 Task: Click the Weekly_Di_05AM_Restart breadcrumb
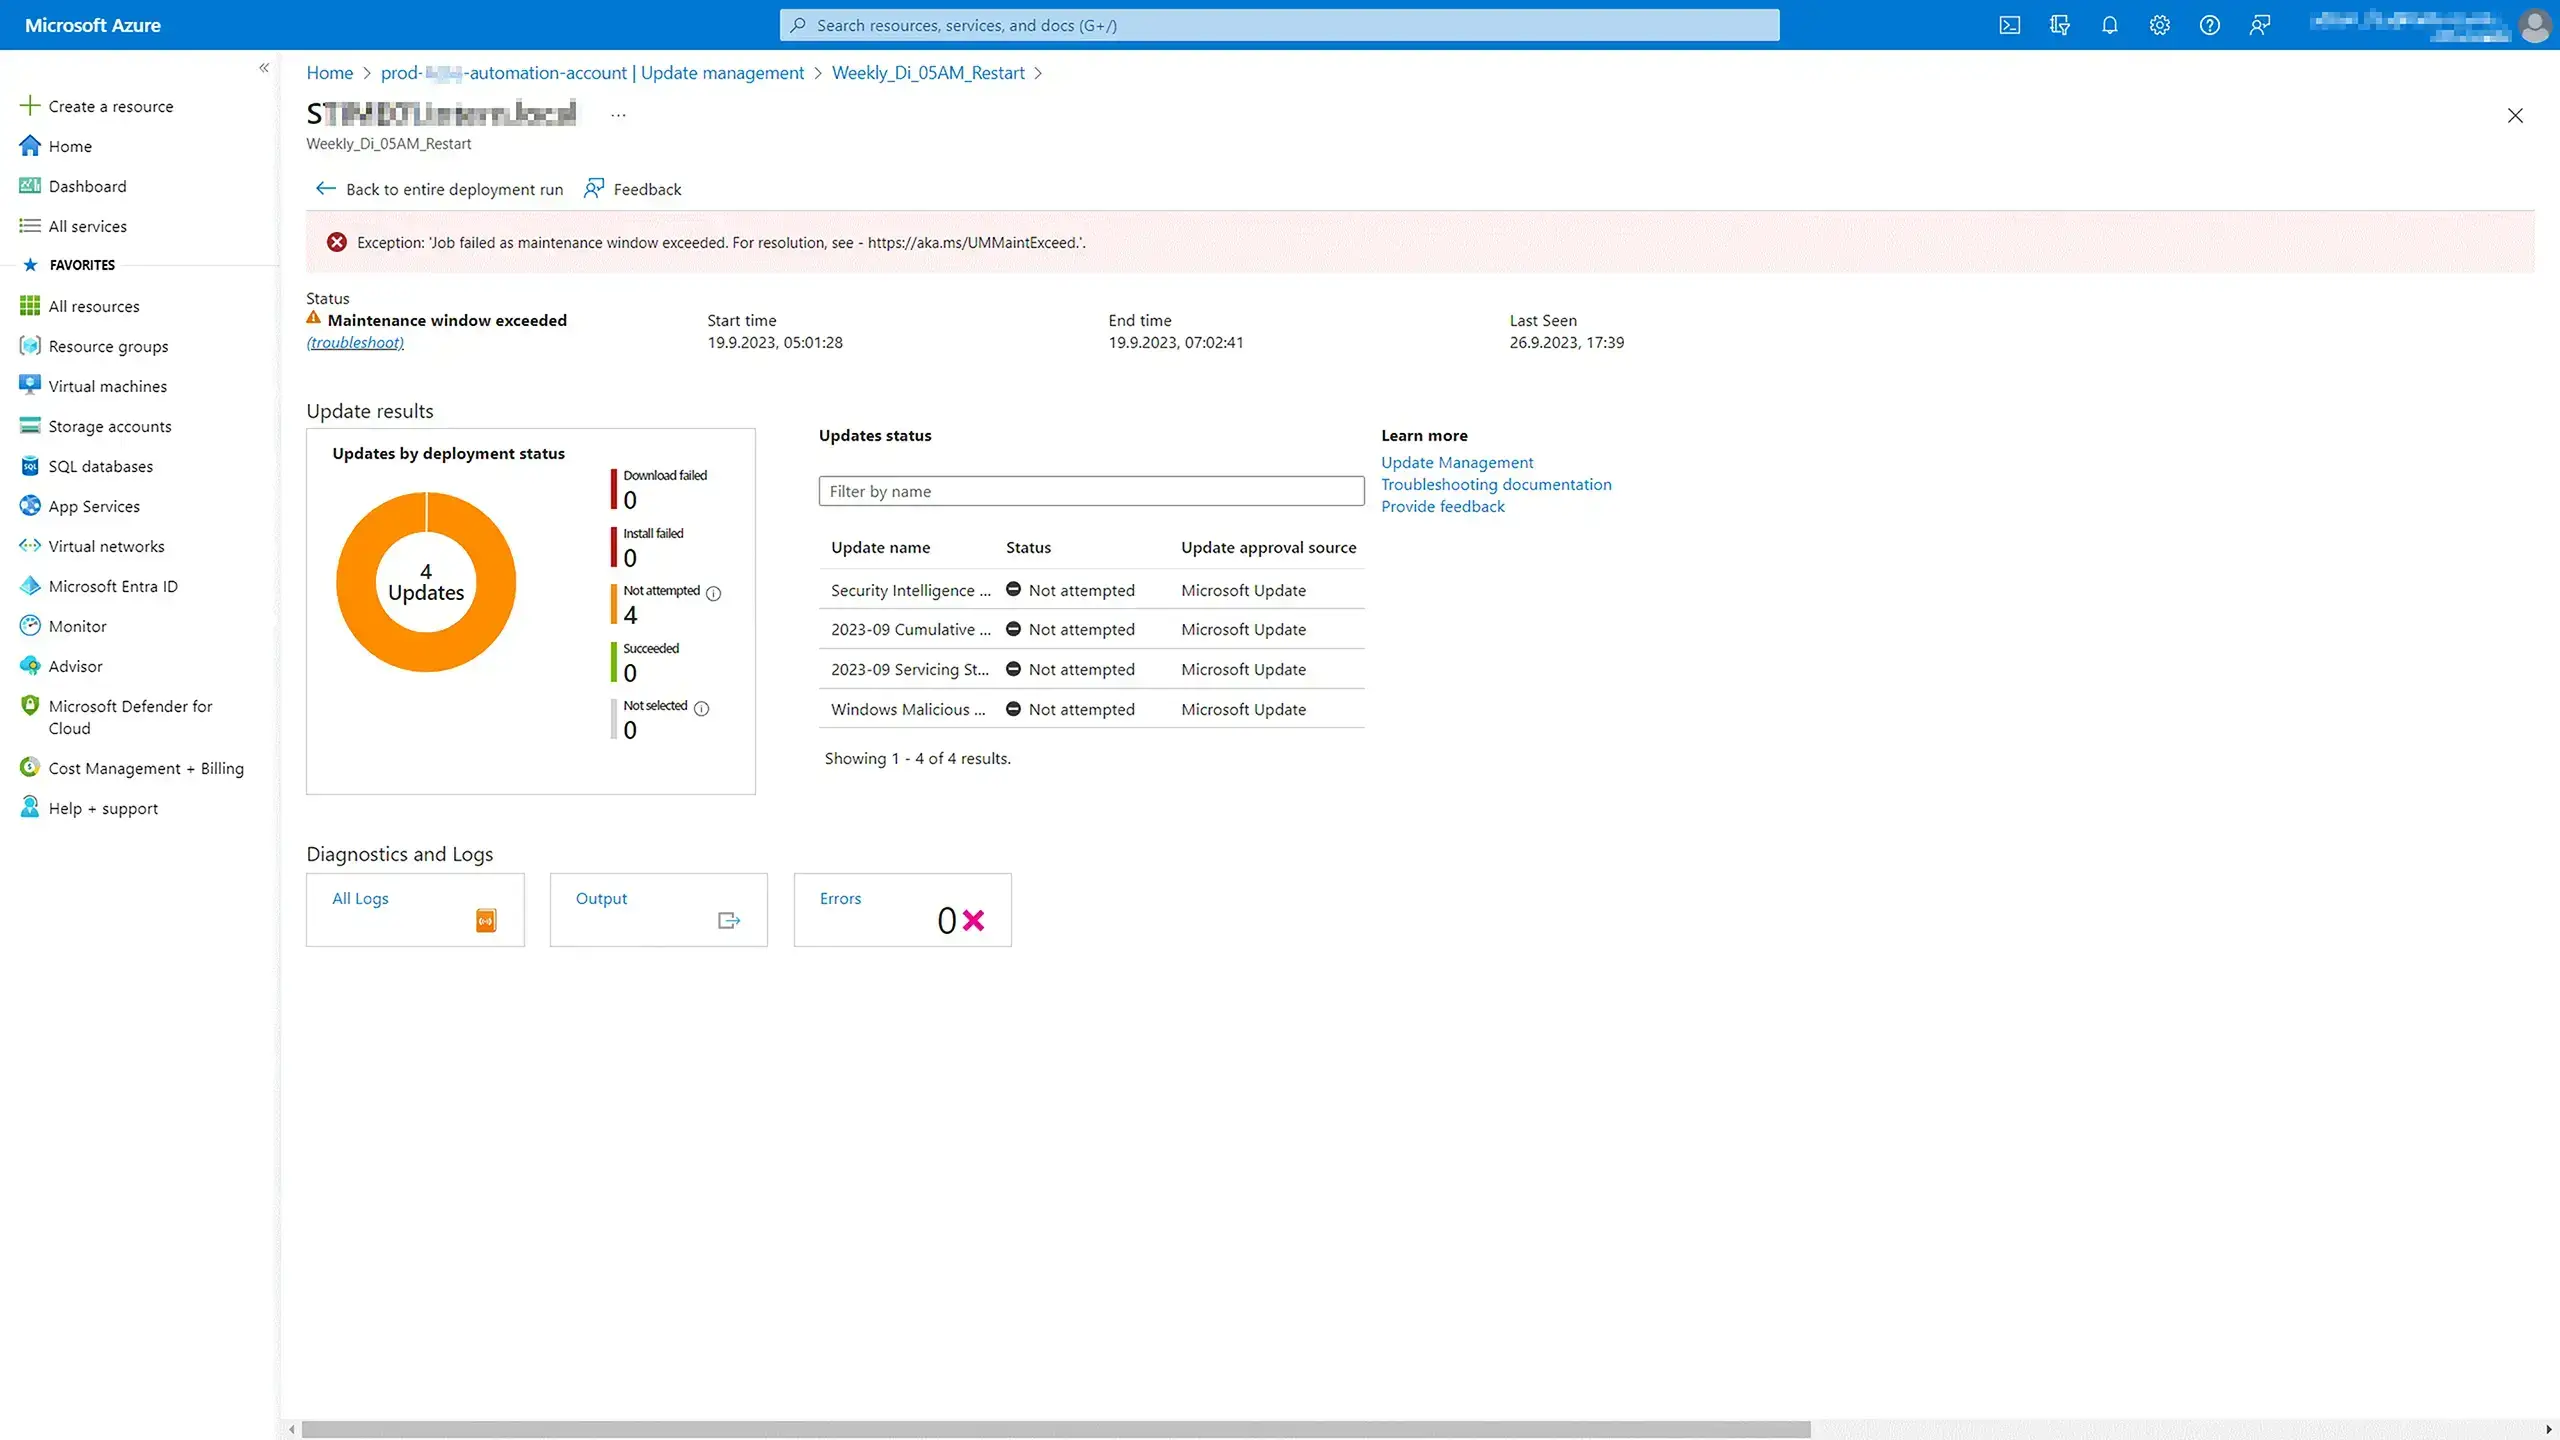coord(928,73)
